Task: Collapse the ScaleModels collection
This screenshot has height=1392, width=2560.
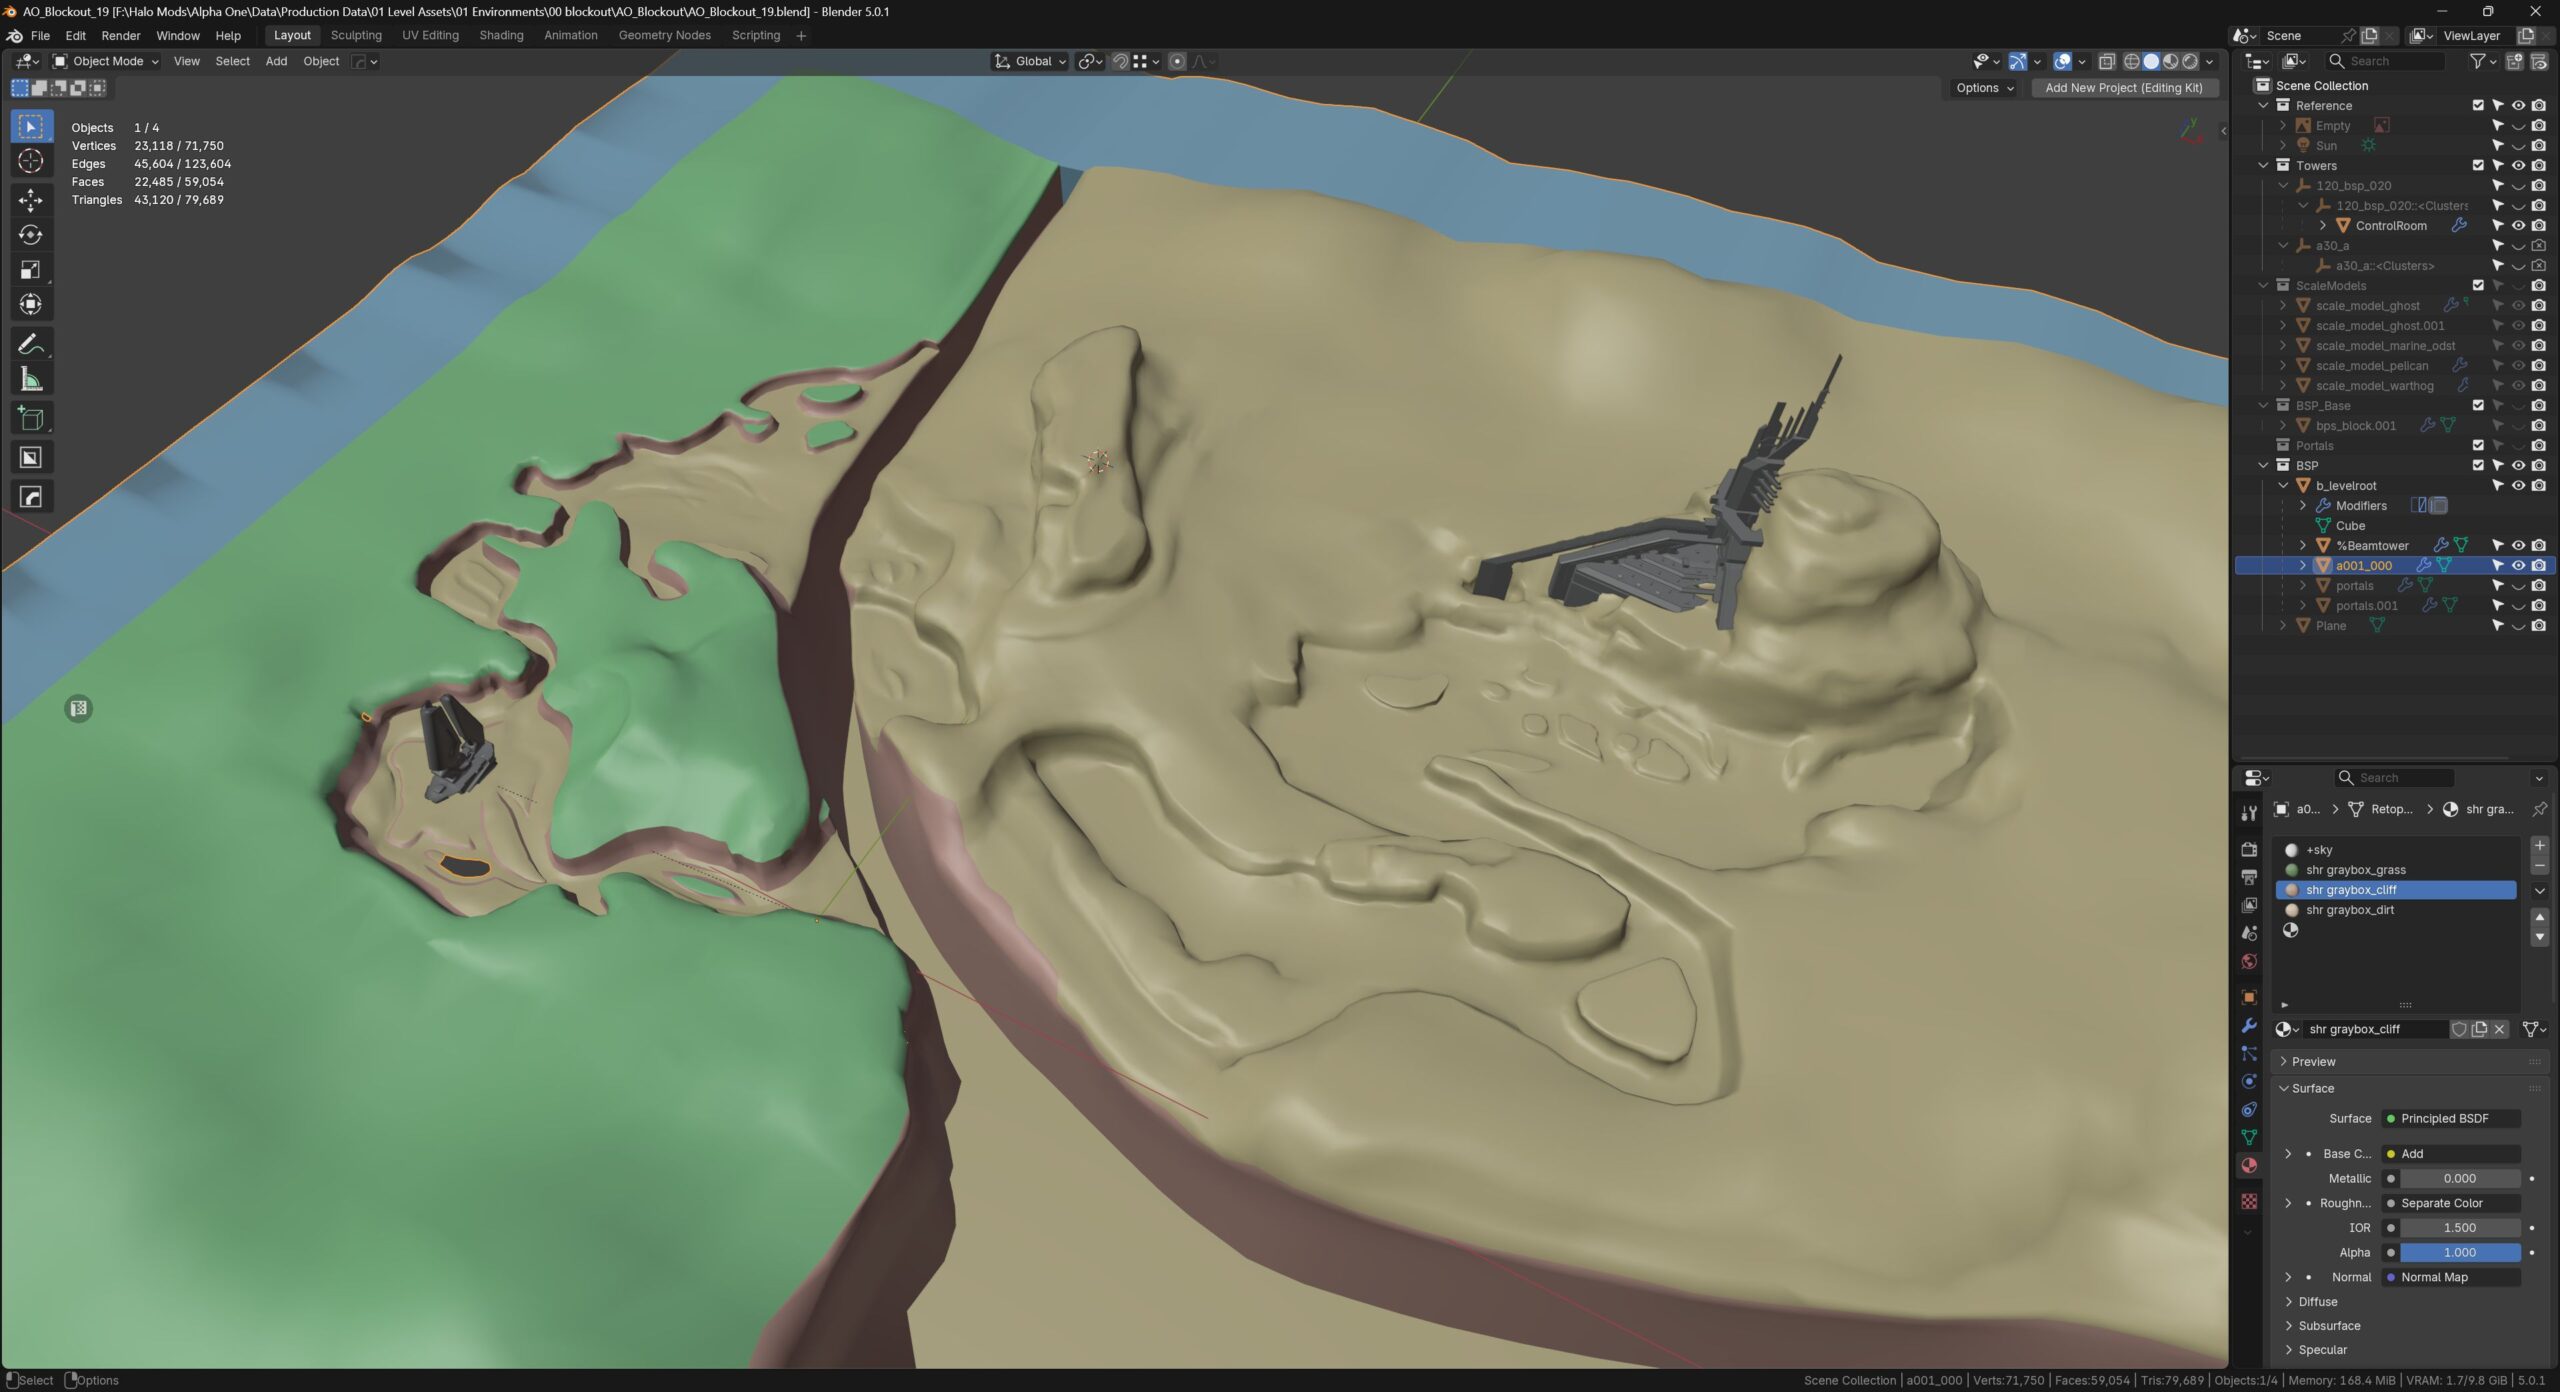Action: [x=2264, y=286]
